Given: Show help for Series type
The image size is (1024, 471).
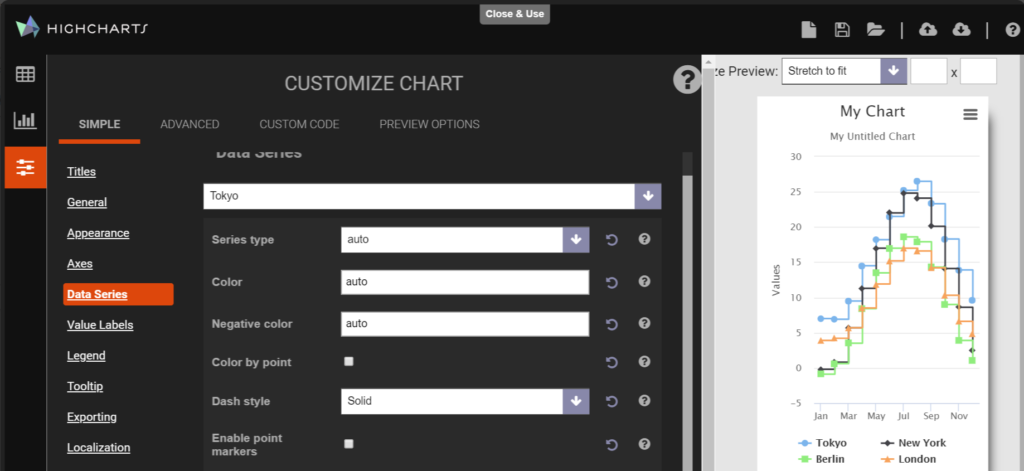Looking at the screenshot, I should [645, 239].
